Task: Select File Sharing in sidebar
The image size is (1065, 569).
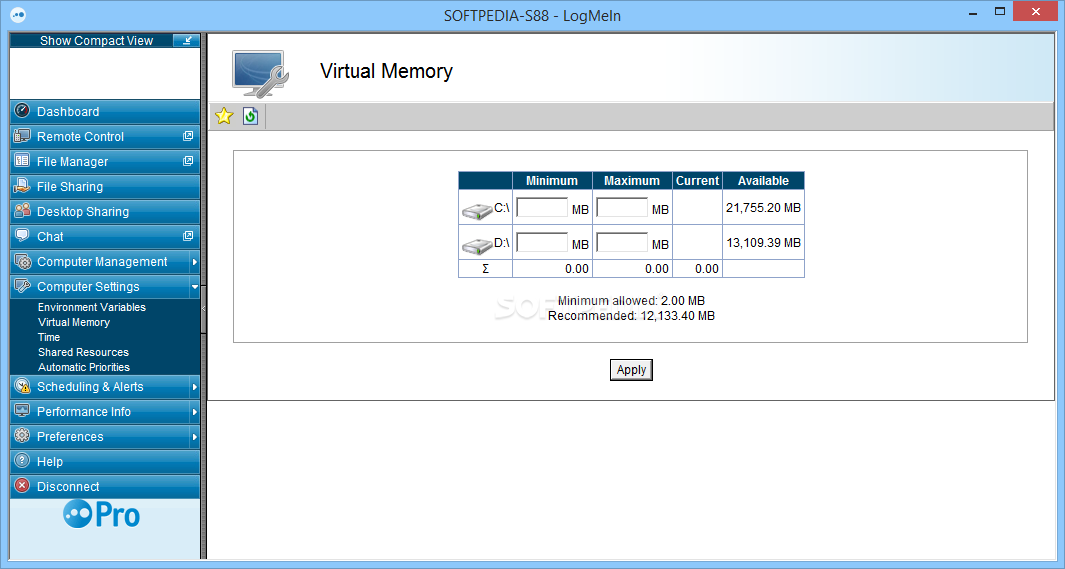Action: (105, 187)
